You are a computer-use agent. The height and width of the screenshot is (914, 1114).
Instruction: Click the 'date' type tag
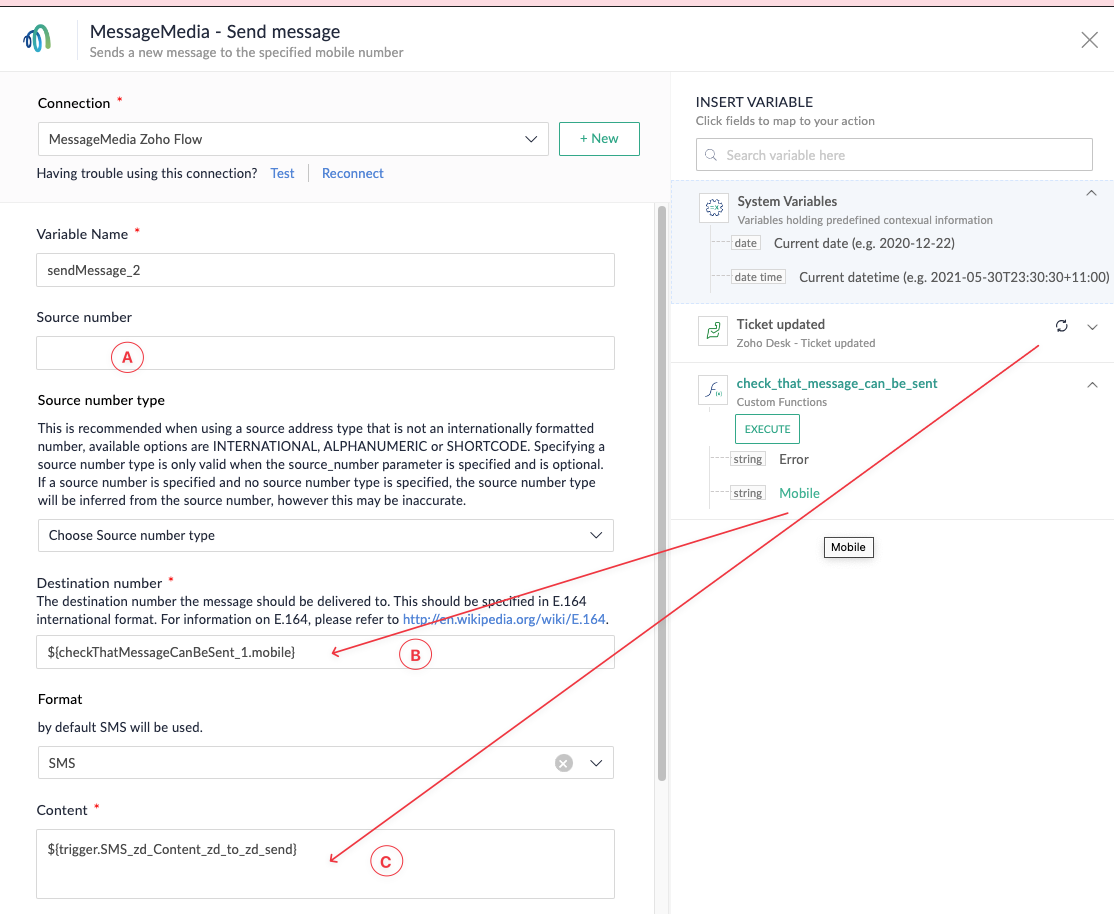(745, 243)
